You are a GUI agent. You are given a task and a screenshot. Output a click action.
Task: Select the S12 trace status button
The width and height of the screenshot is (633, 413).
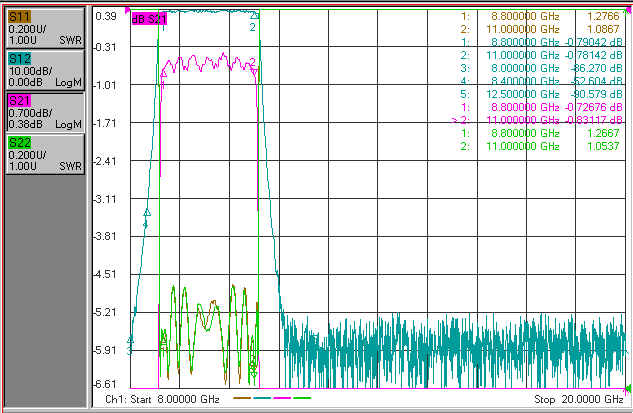click(45, 70)
